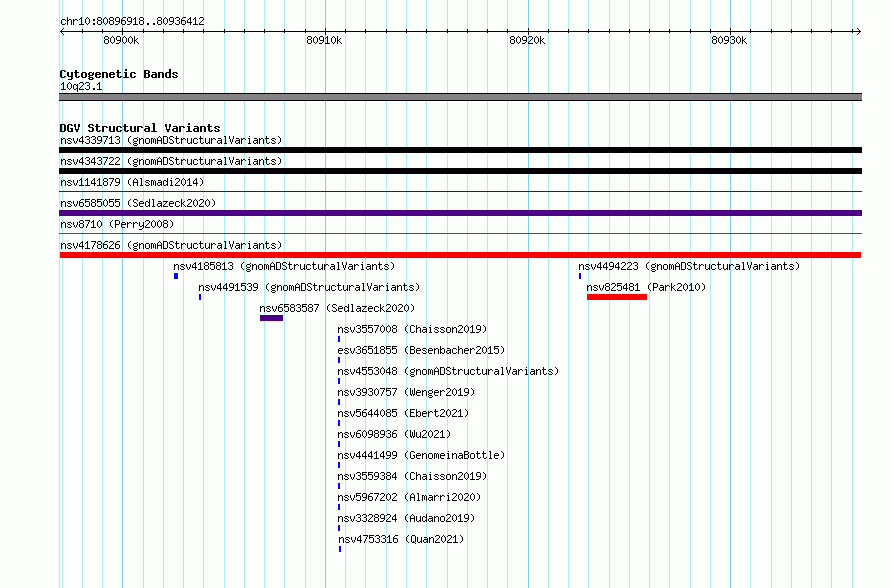Screen dimensions: 890x588
Task: Click the 80920k ruler label
Action: [x=527, y=40]
